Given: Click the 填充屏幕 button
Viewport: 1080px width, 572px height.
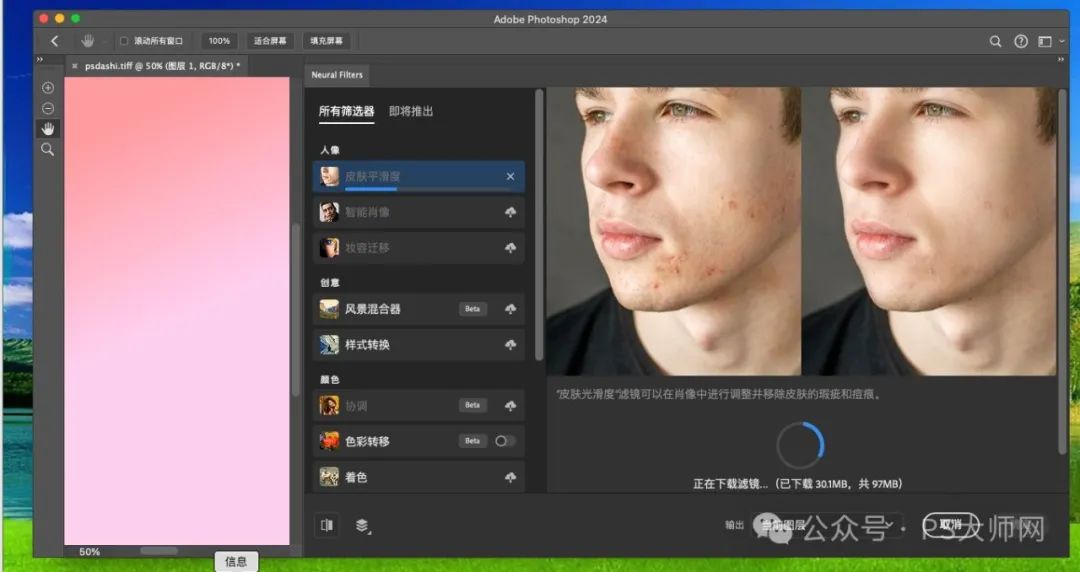Looking at the screenshot, I should click(326, 41).
